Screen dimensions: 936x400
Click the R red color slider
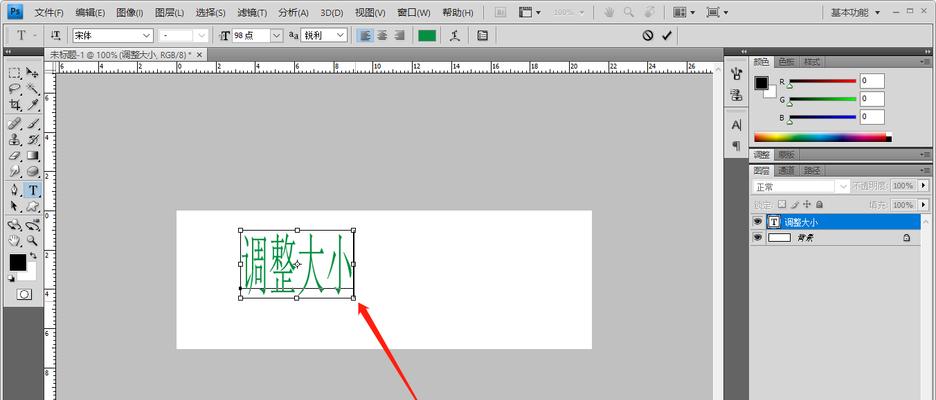click(x=822, y=81)
